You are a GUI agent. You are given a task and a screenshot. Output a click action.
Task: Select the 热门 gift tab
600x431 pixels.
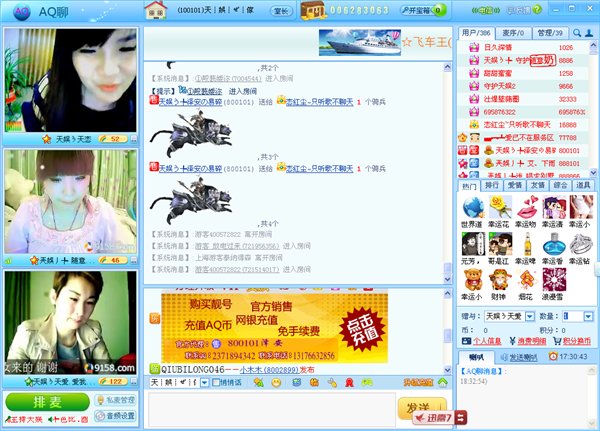pyautogui.click(x=469, y=186)
